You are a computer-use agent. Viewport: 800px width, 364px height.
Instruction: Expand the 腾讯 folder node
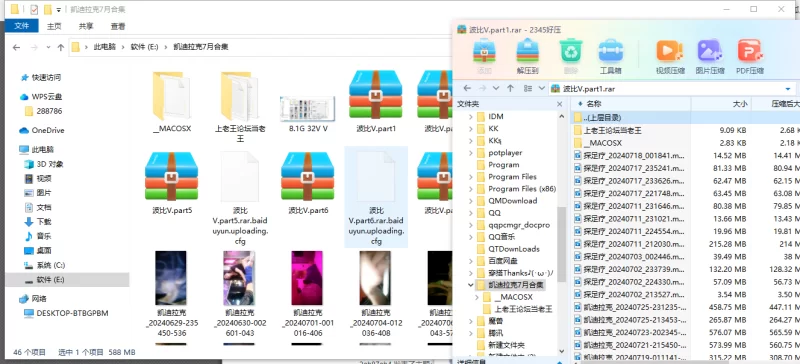(470, 333)
